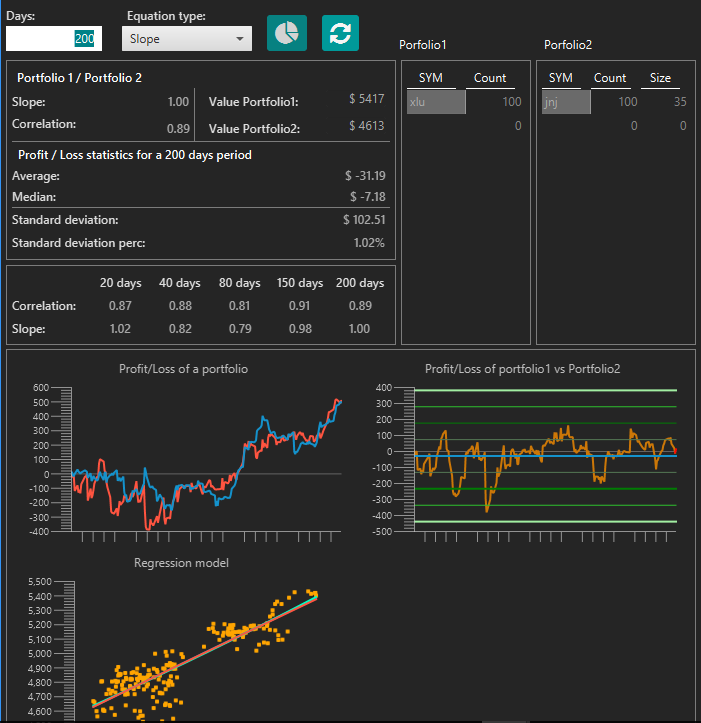Viewport: 701px width, 723px height.
Task: Click the Count column header in Porfolio2
Action: 610,78
